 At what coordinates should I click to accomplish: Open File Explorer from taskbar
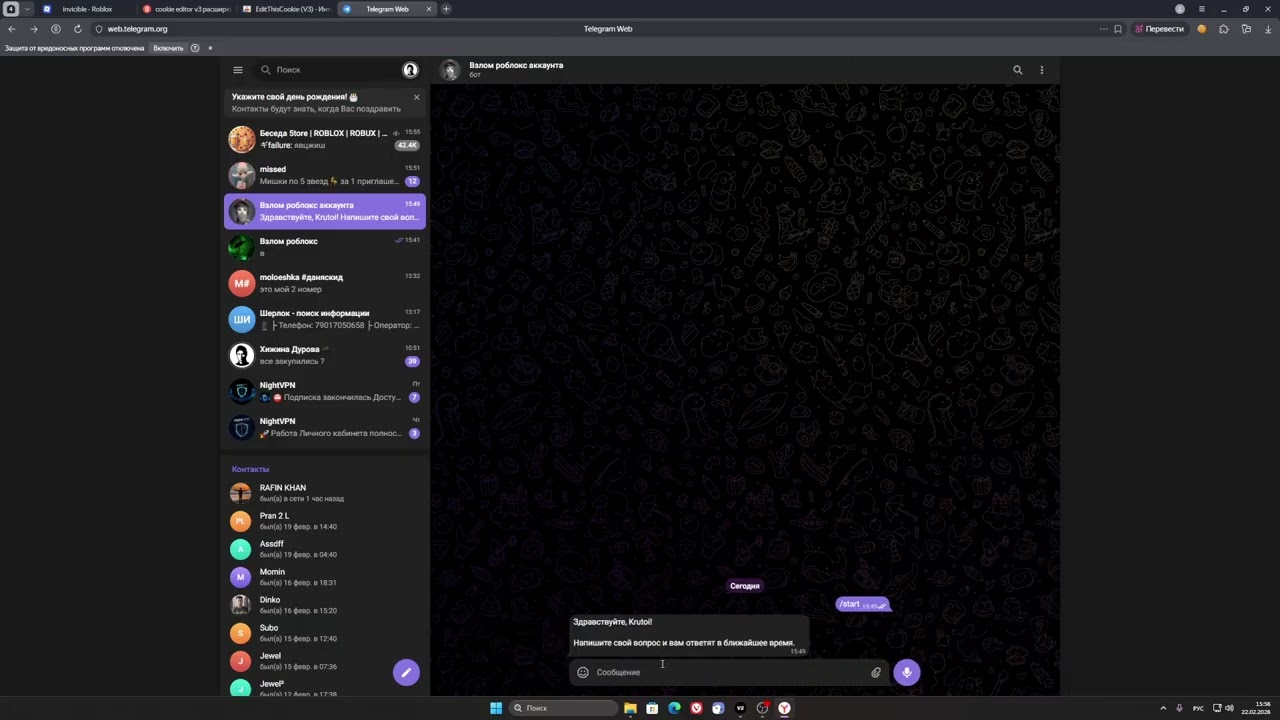click(630, 708)
